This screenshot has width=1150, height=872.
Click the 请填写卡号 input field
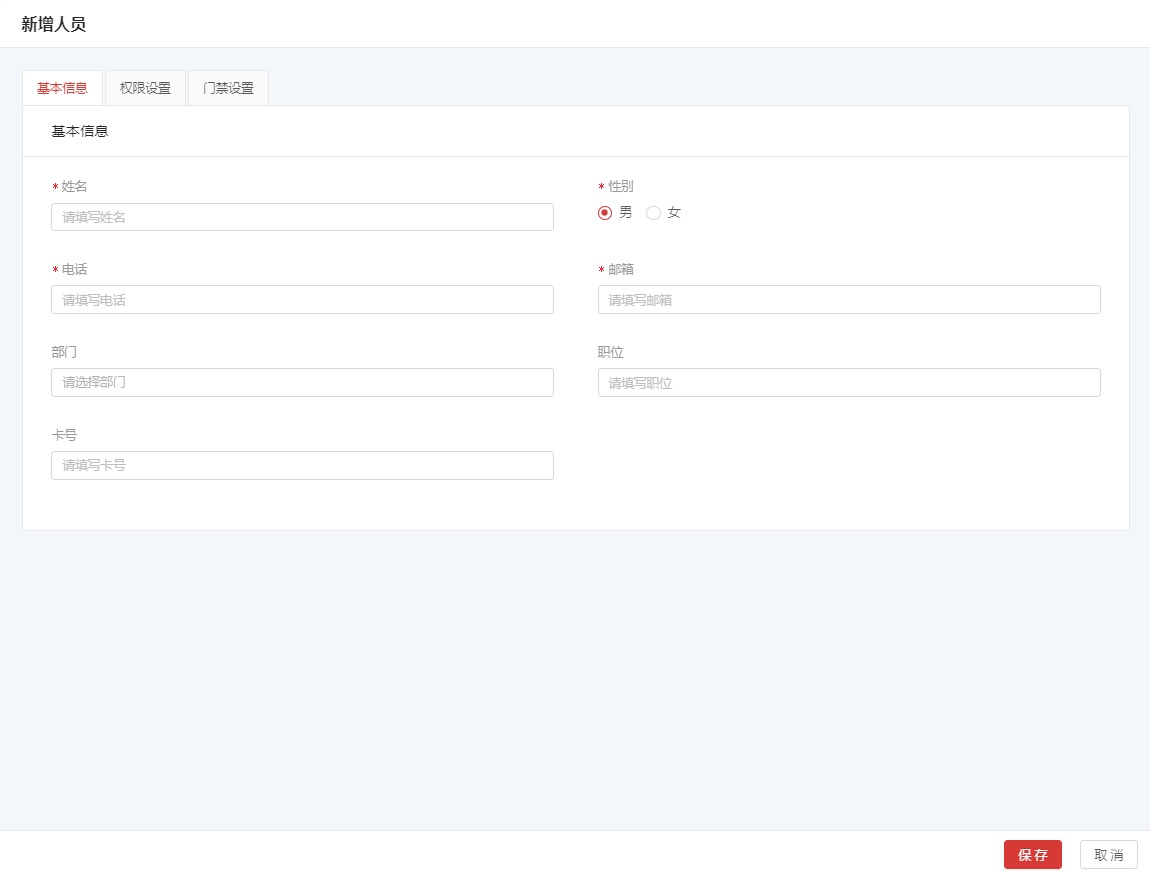coord(302,465)
